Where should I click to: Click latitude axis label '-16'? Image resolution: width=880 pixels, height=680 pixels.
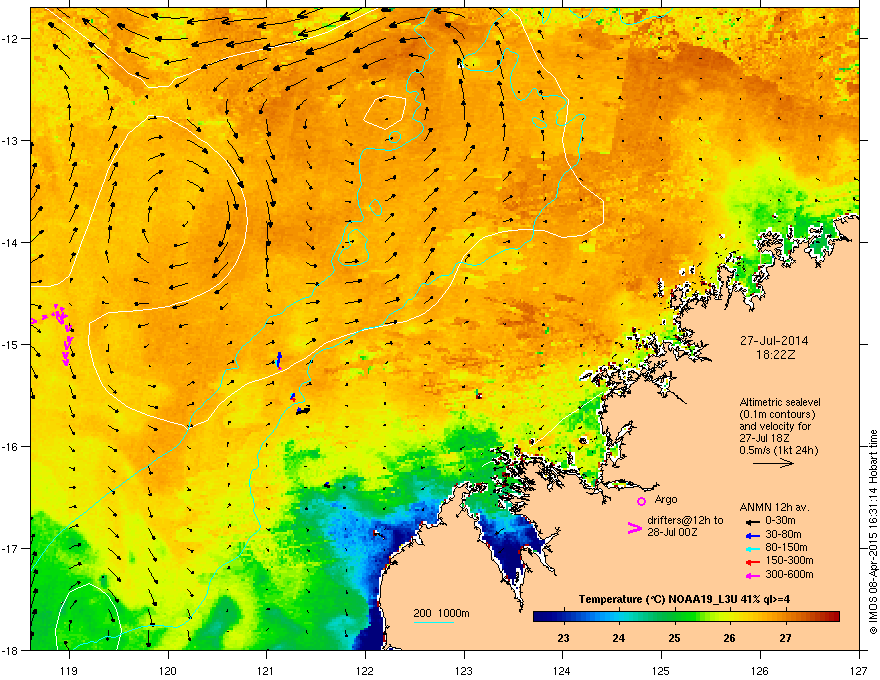(x=11, y=447)
